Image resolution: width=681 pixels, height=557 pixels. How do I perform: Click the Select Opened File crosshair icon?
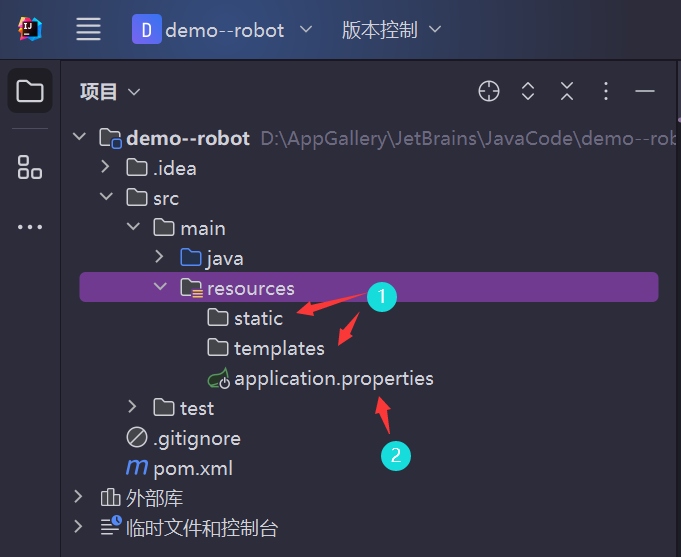[489, 92]
